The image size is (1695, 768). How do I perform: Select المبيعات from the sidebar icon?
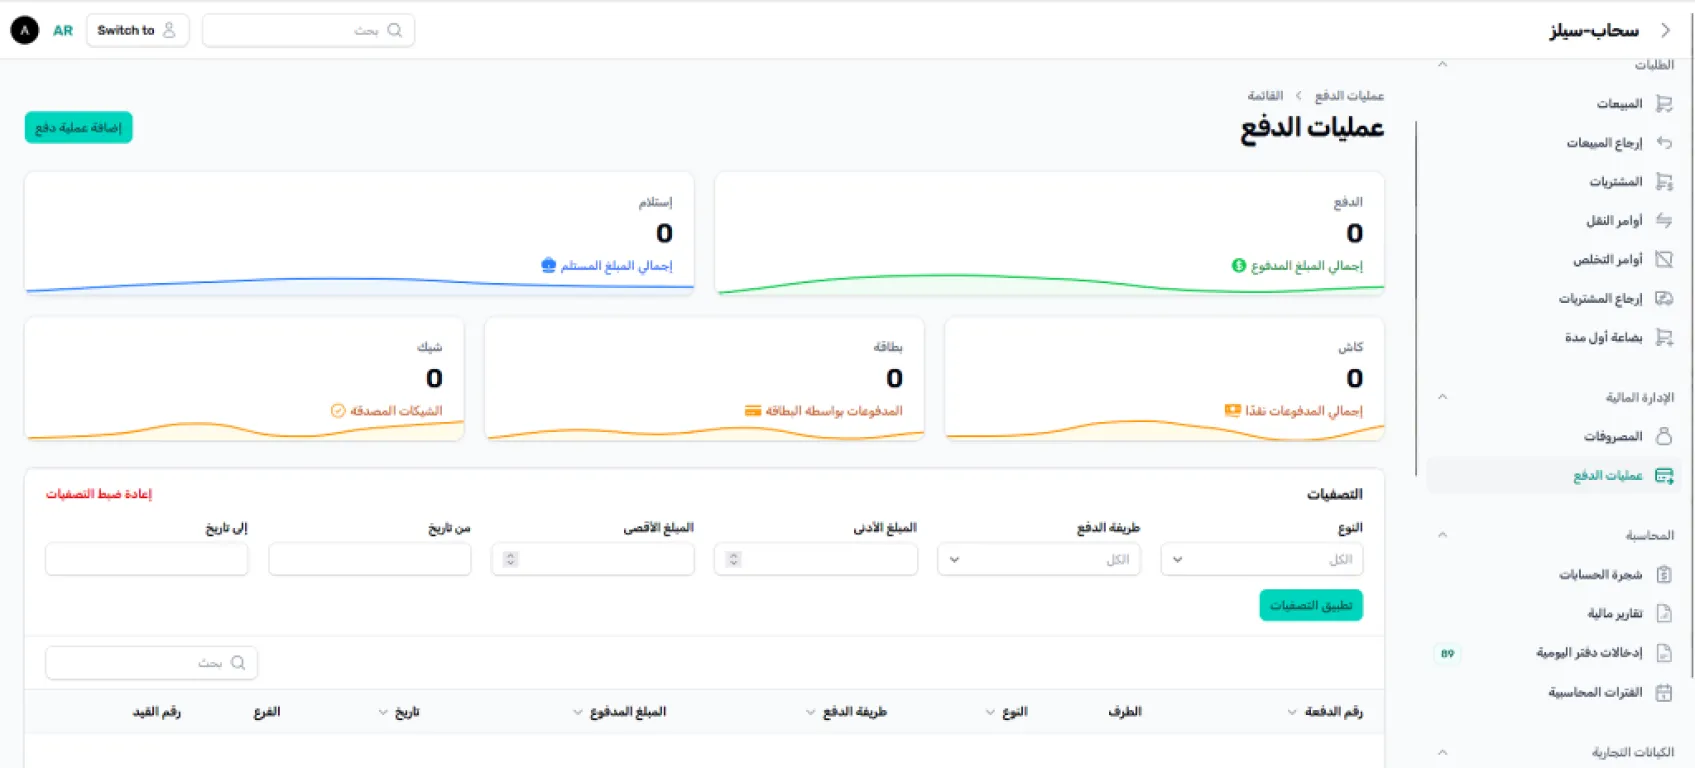(1665, 103)
